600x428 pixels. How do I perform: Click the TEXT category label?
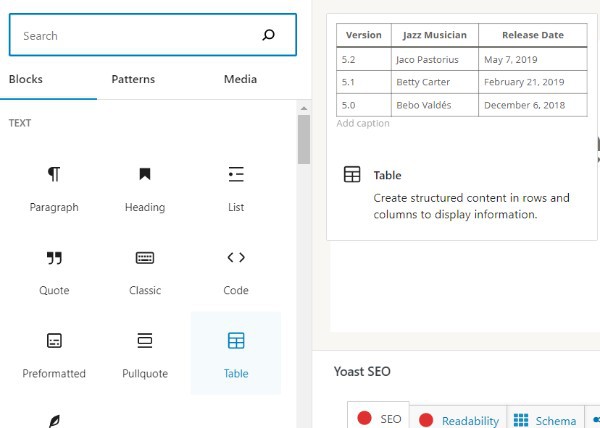point(20,123)
